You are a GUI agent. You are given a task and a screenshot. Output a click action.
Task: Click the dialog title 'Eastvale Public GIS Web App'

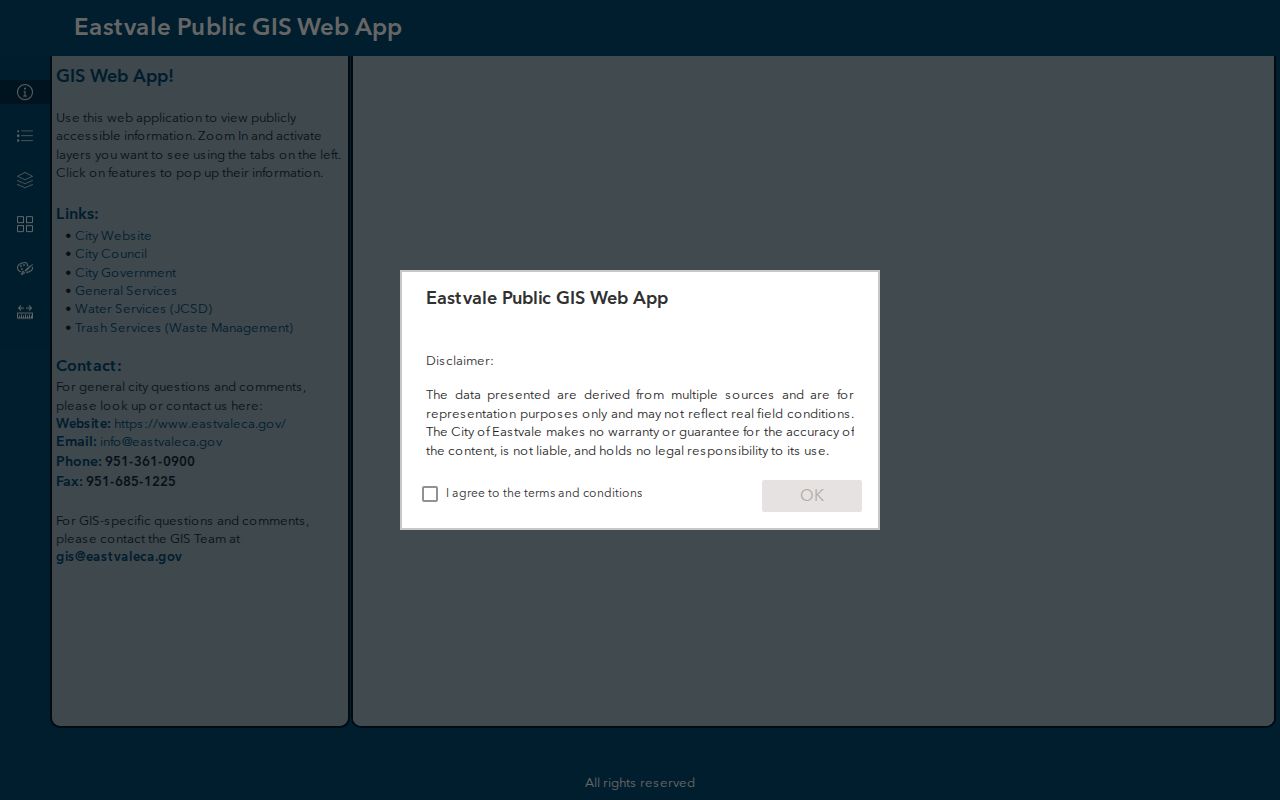pos(547,298)
